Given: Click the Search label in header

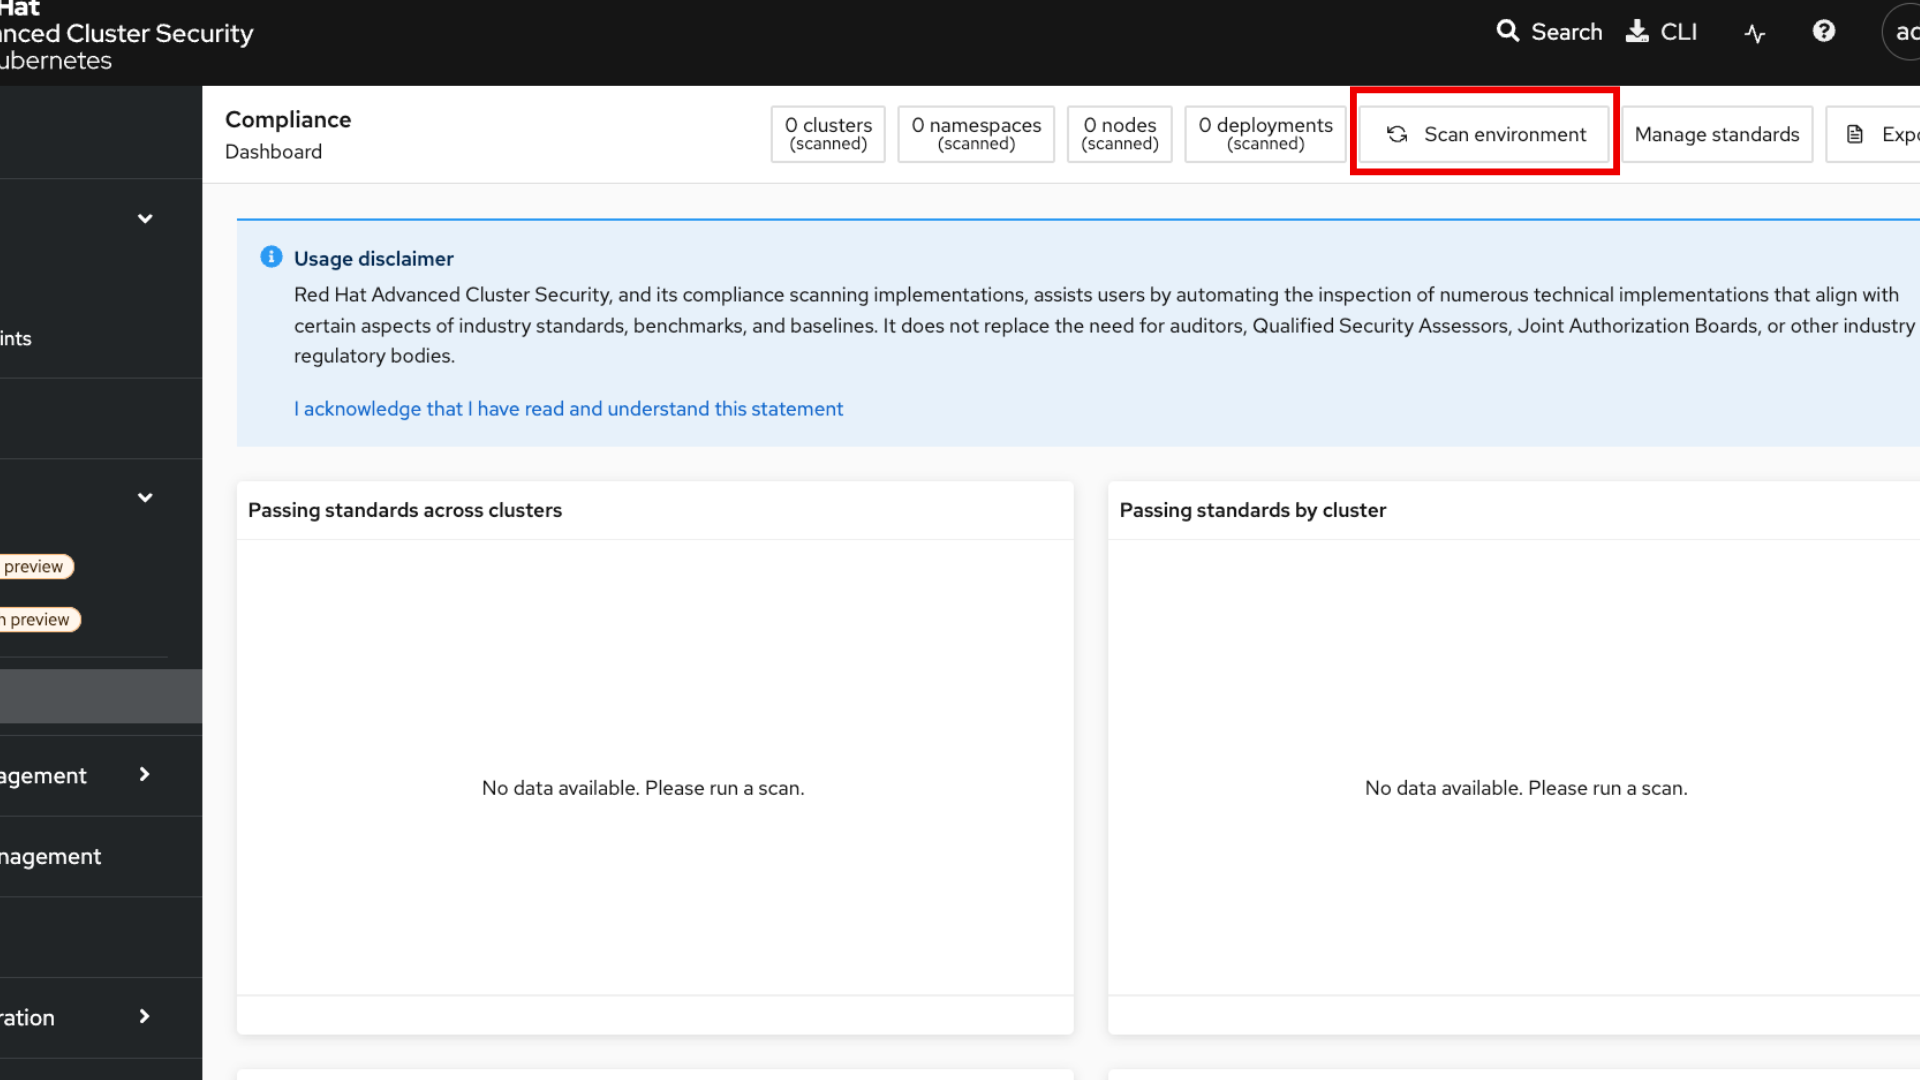Looking at the screenshot, I should [x=1567, y=32].
